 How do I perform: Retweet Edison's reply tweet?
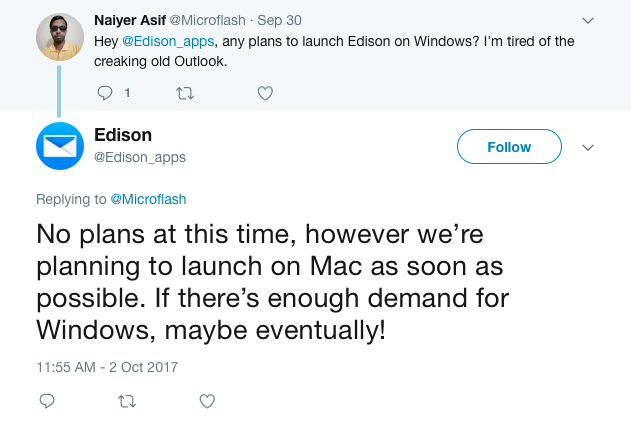[x=127, y=401]
